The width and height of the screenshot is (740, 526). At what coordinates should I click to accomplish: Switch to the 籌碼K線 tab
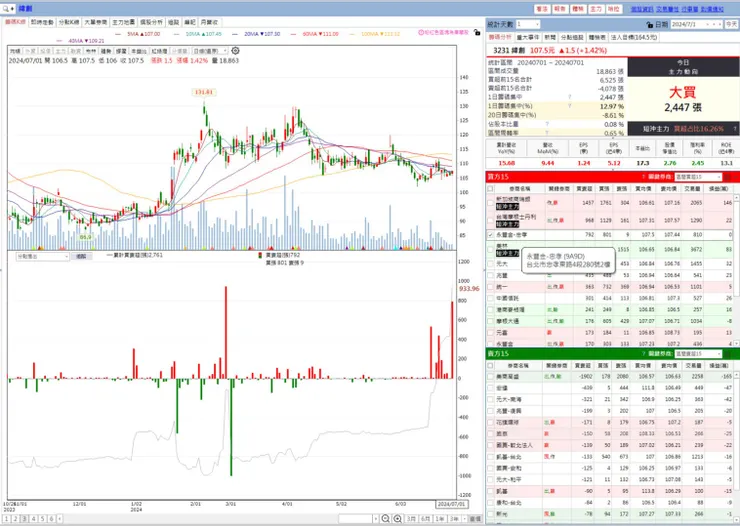[x=16, y=22]
